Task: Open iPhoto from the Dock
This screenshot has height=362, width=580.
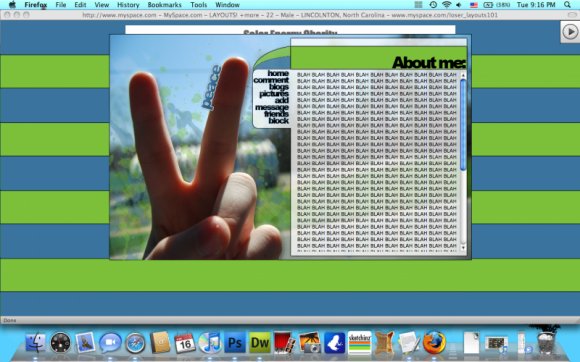Action: tap(310, 343)
